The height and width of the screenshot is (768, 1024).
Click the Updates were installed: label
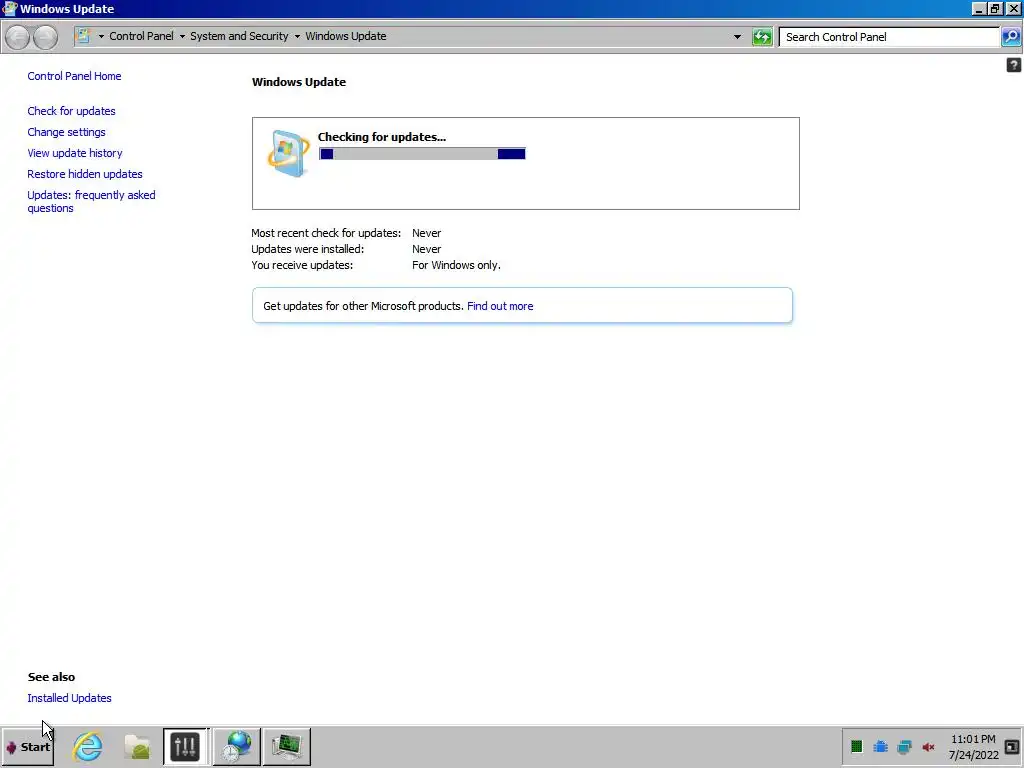point(308,249)
